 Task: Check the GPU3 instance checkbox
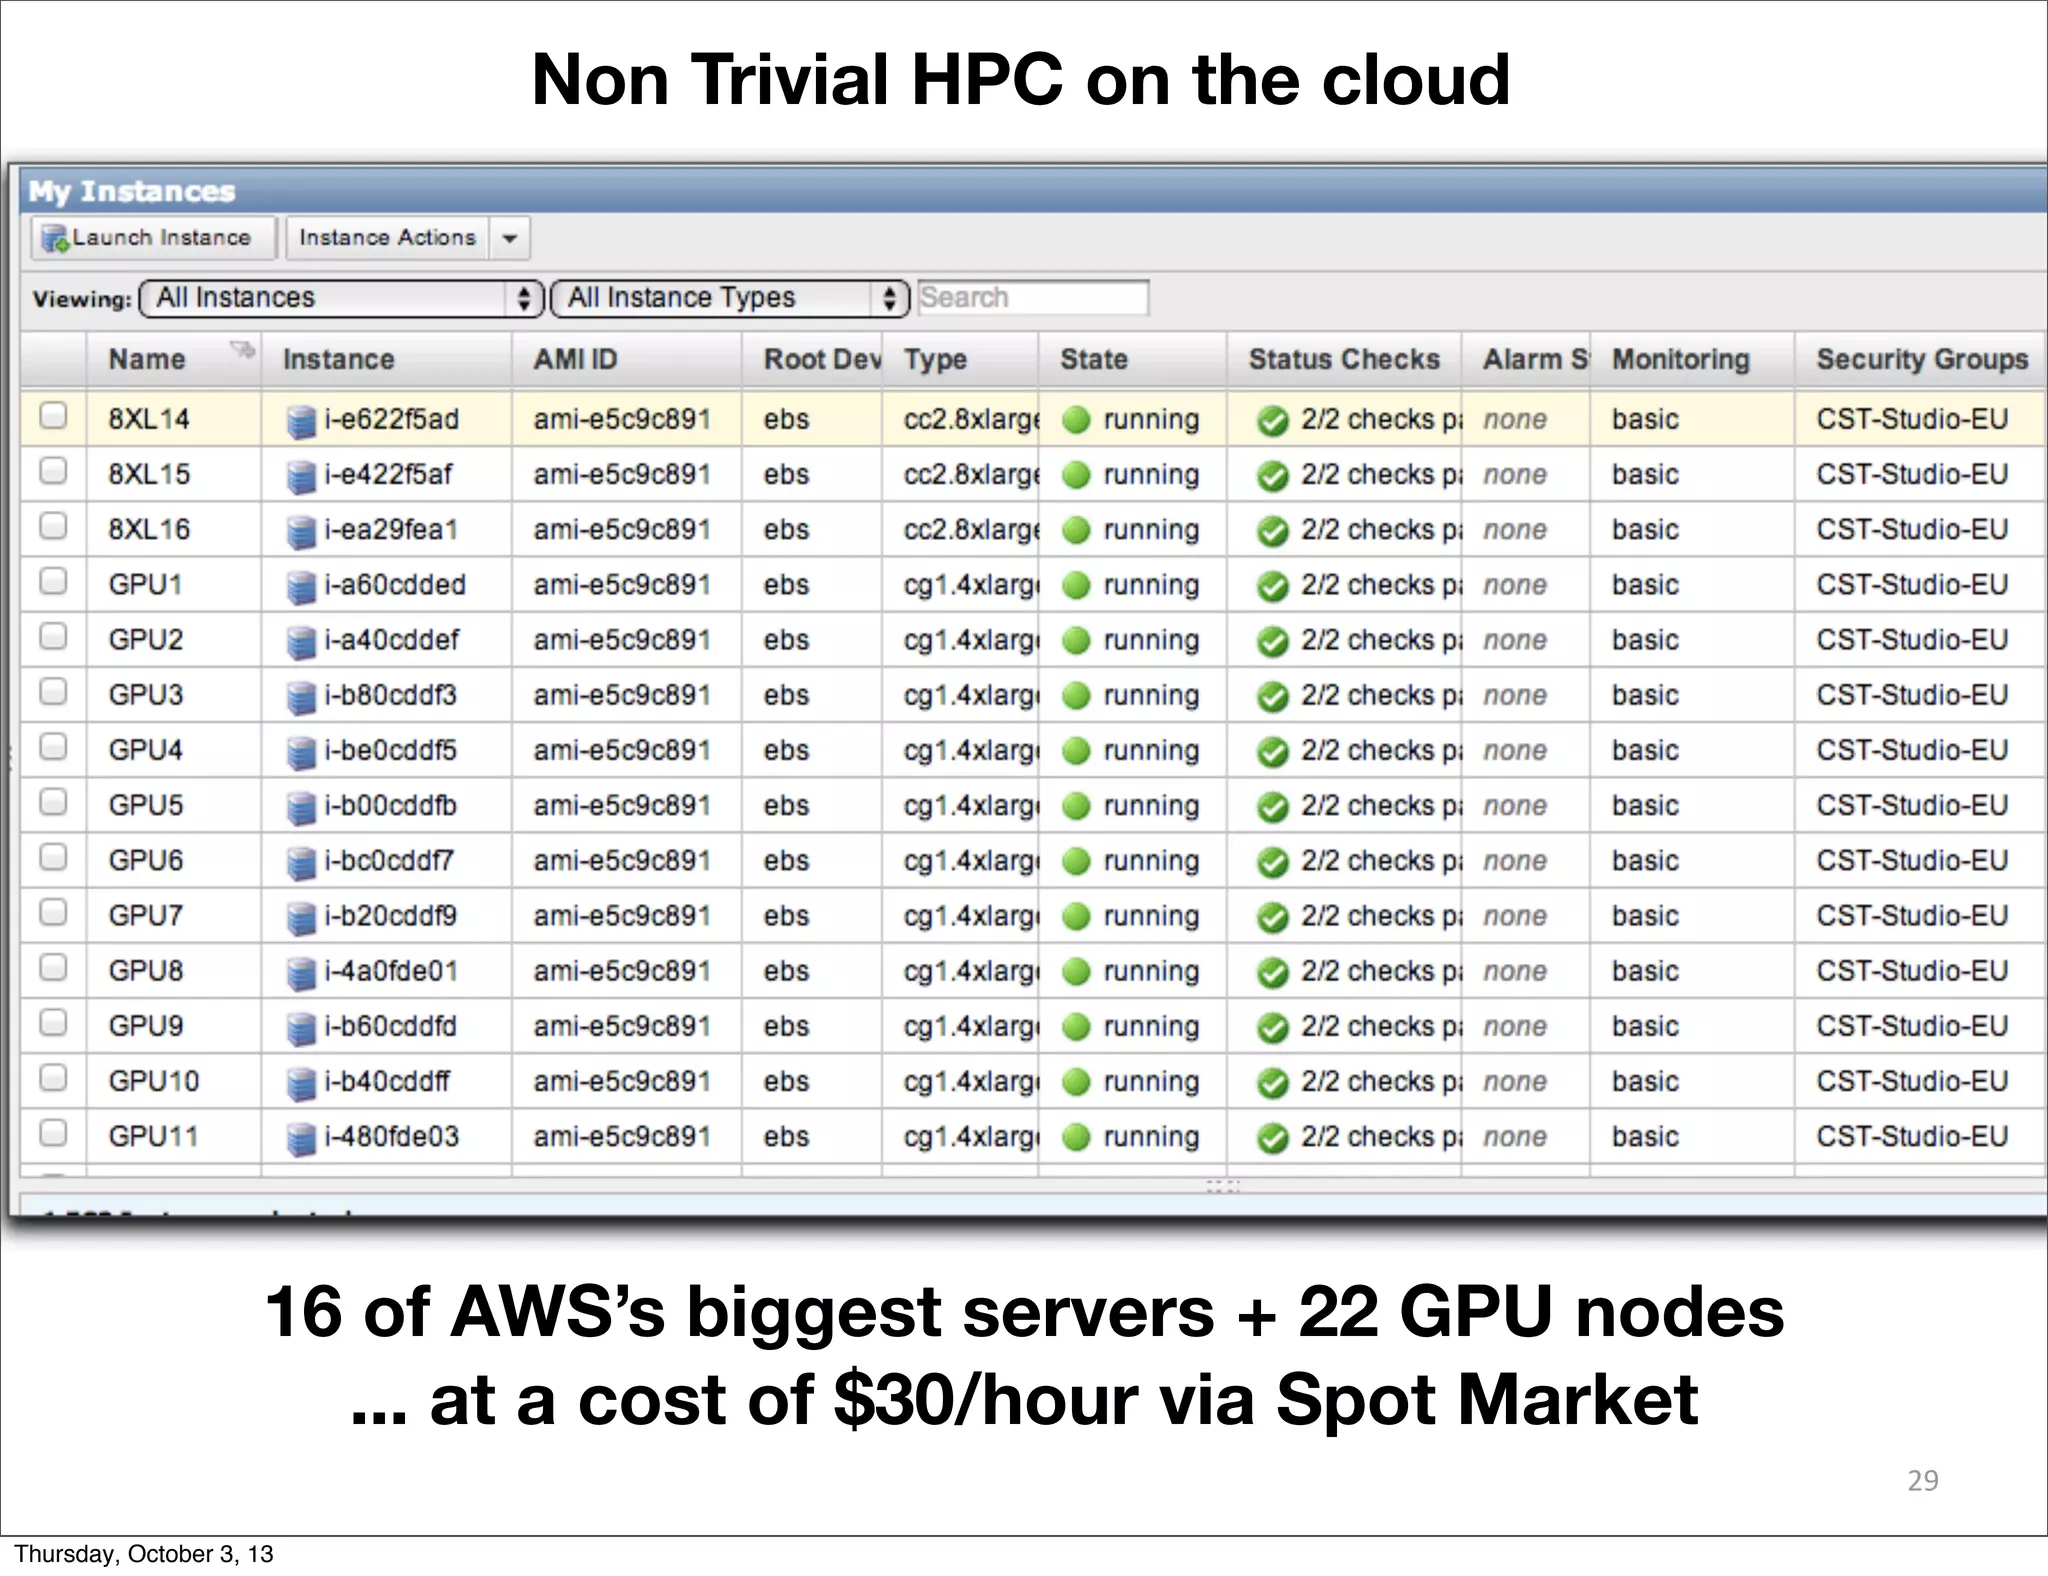(x=53, y=691)
